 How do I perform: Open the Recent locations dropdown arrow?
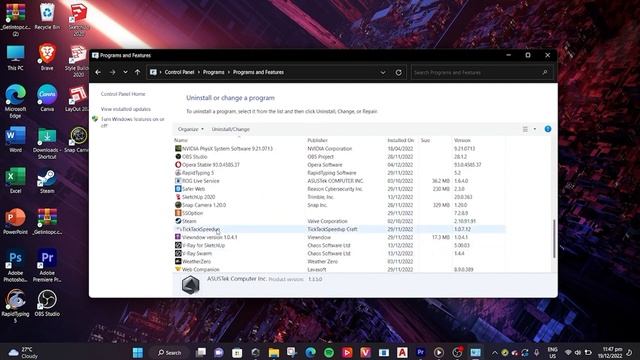click(x=125, y=72)
